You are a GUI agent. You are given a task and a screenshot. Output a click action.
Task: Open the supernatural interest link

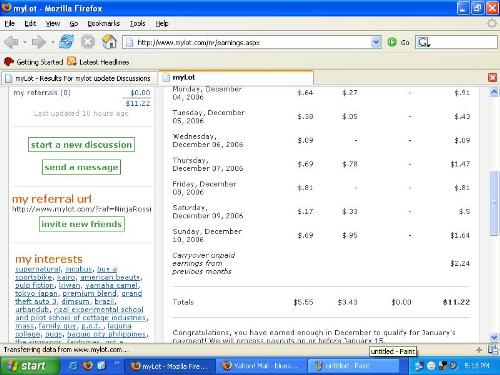38,269
